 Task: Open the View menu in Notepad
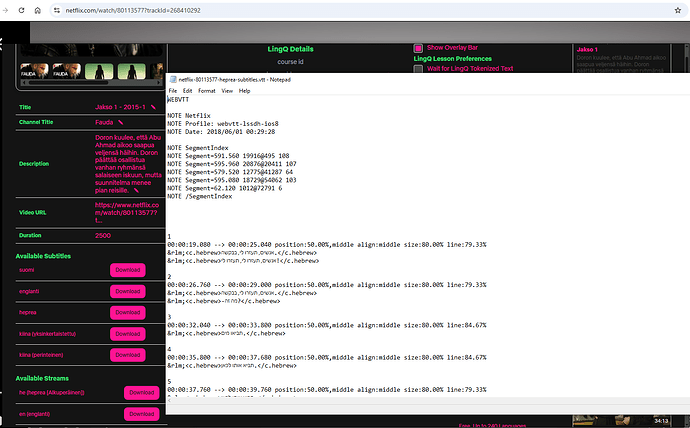[227, 91]
